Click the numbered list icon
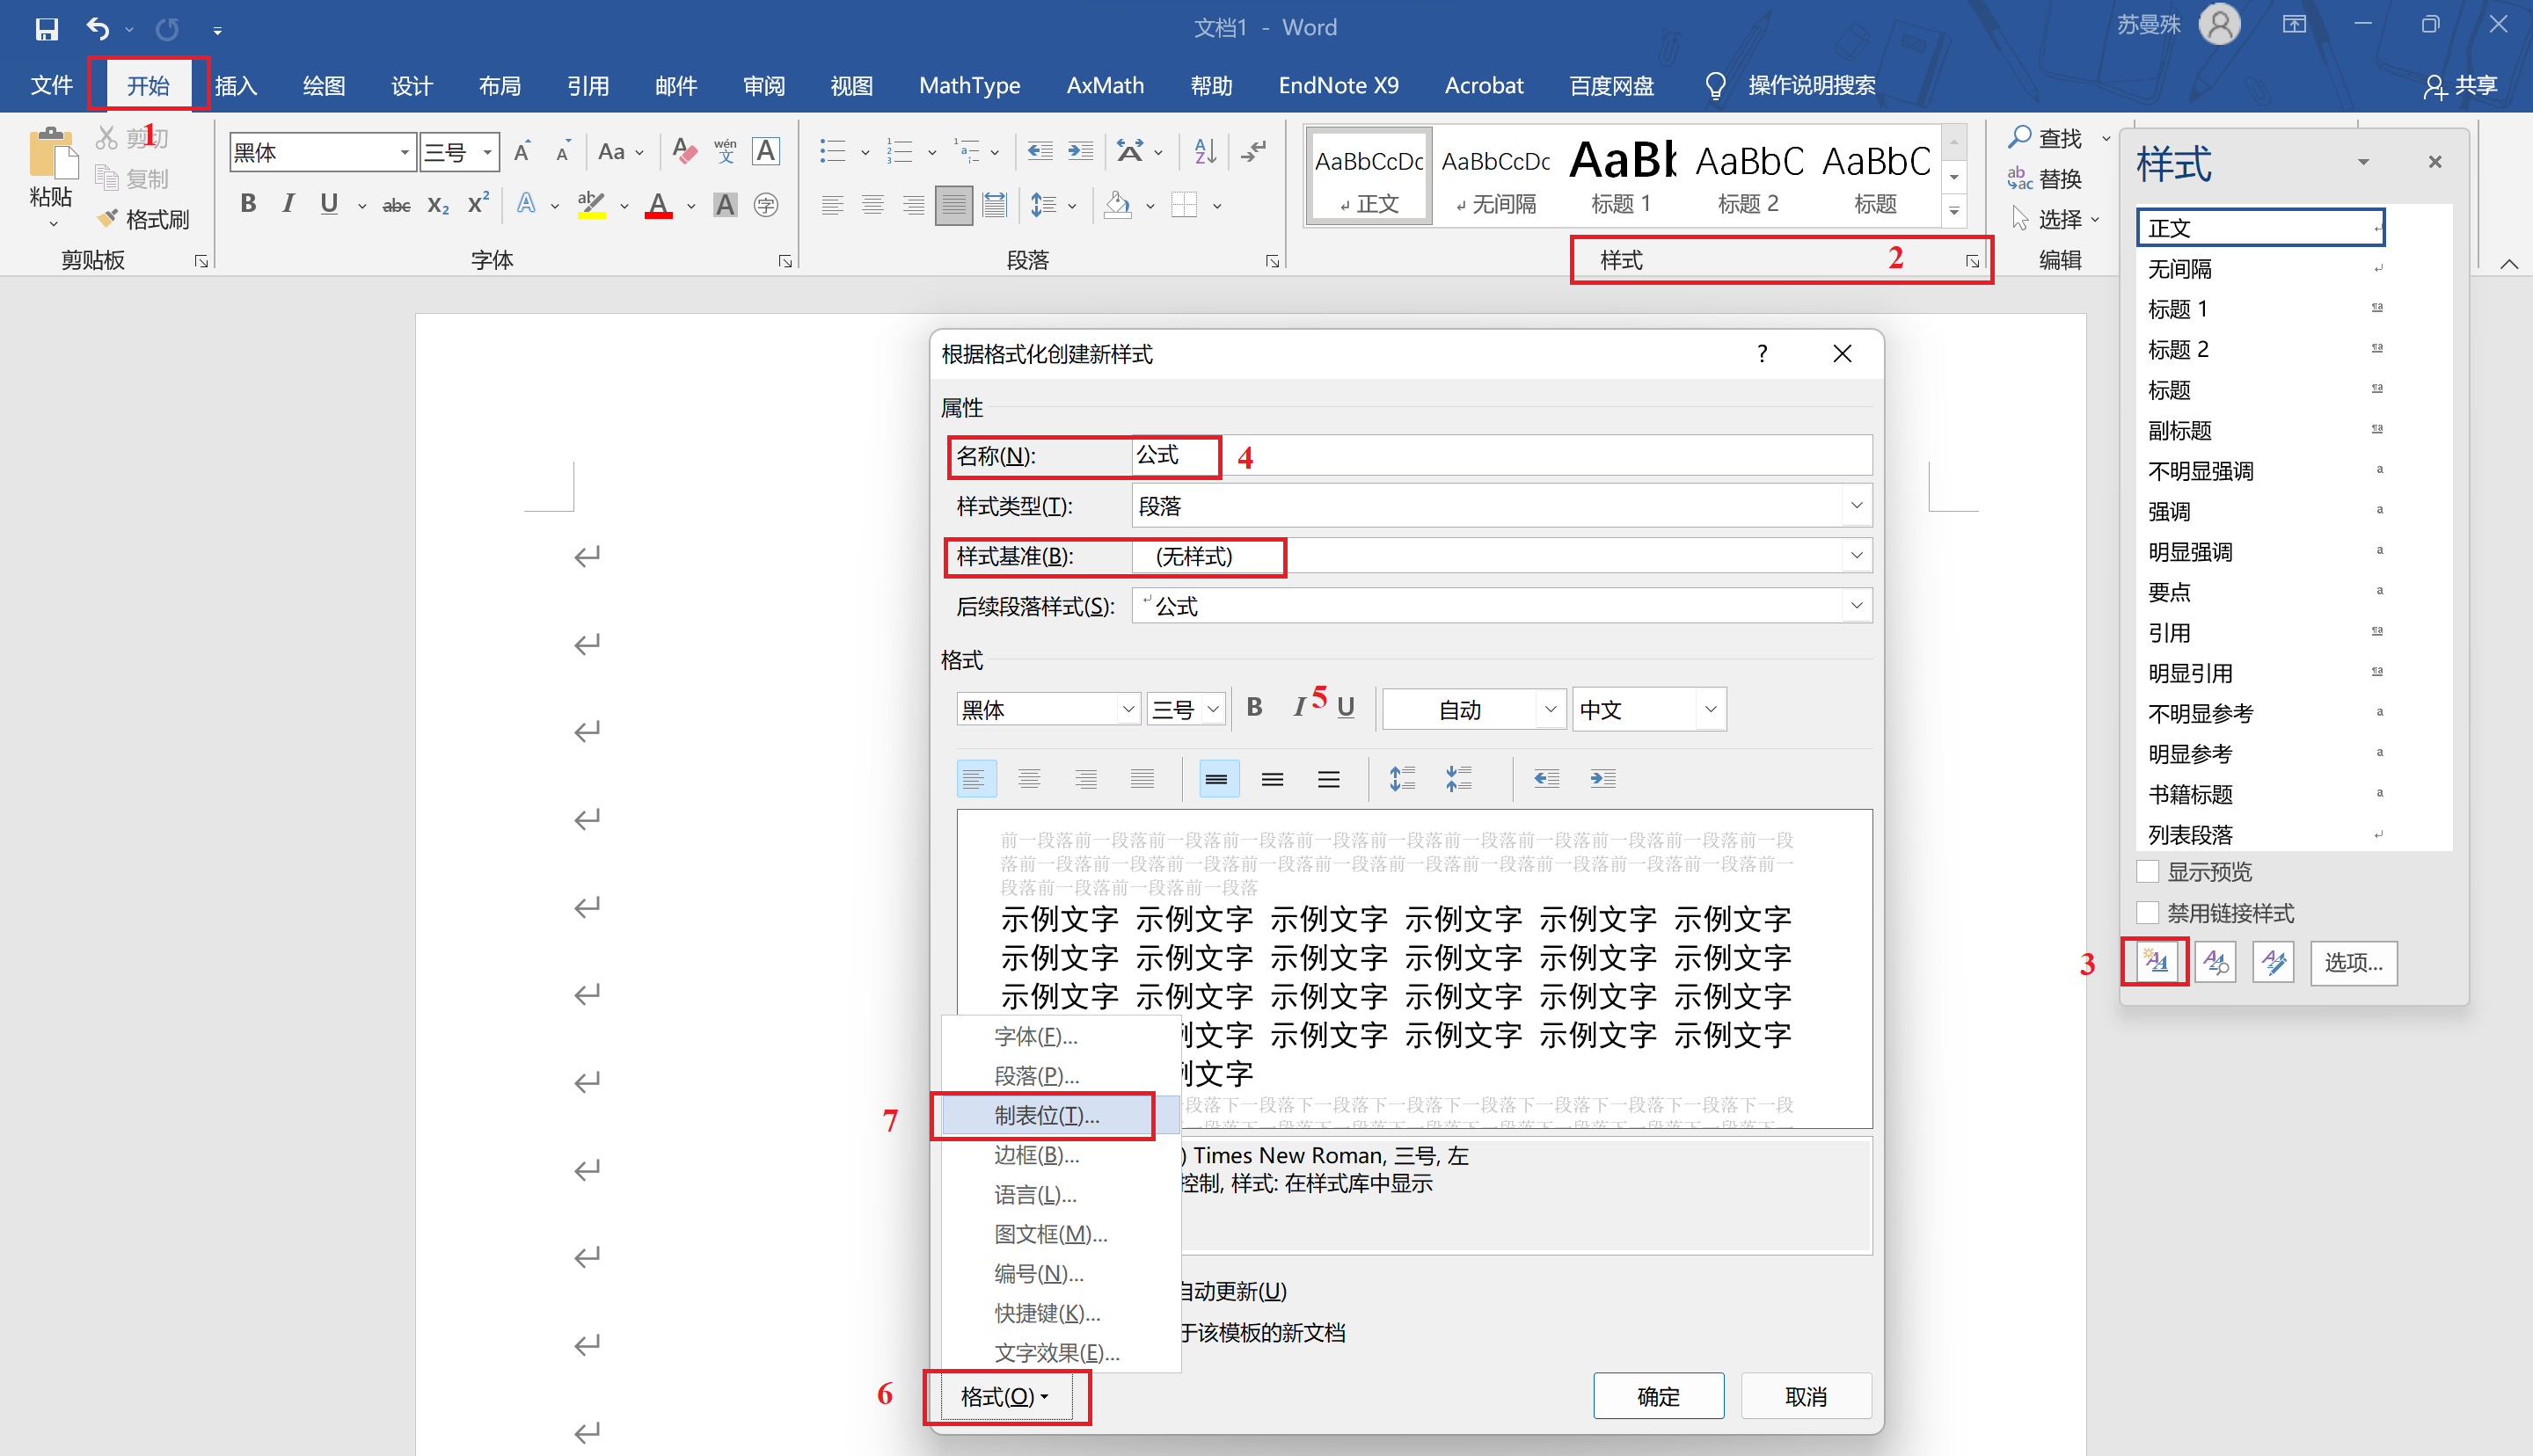Viewport: 2533px width, 1456px height. (900, 151)
